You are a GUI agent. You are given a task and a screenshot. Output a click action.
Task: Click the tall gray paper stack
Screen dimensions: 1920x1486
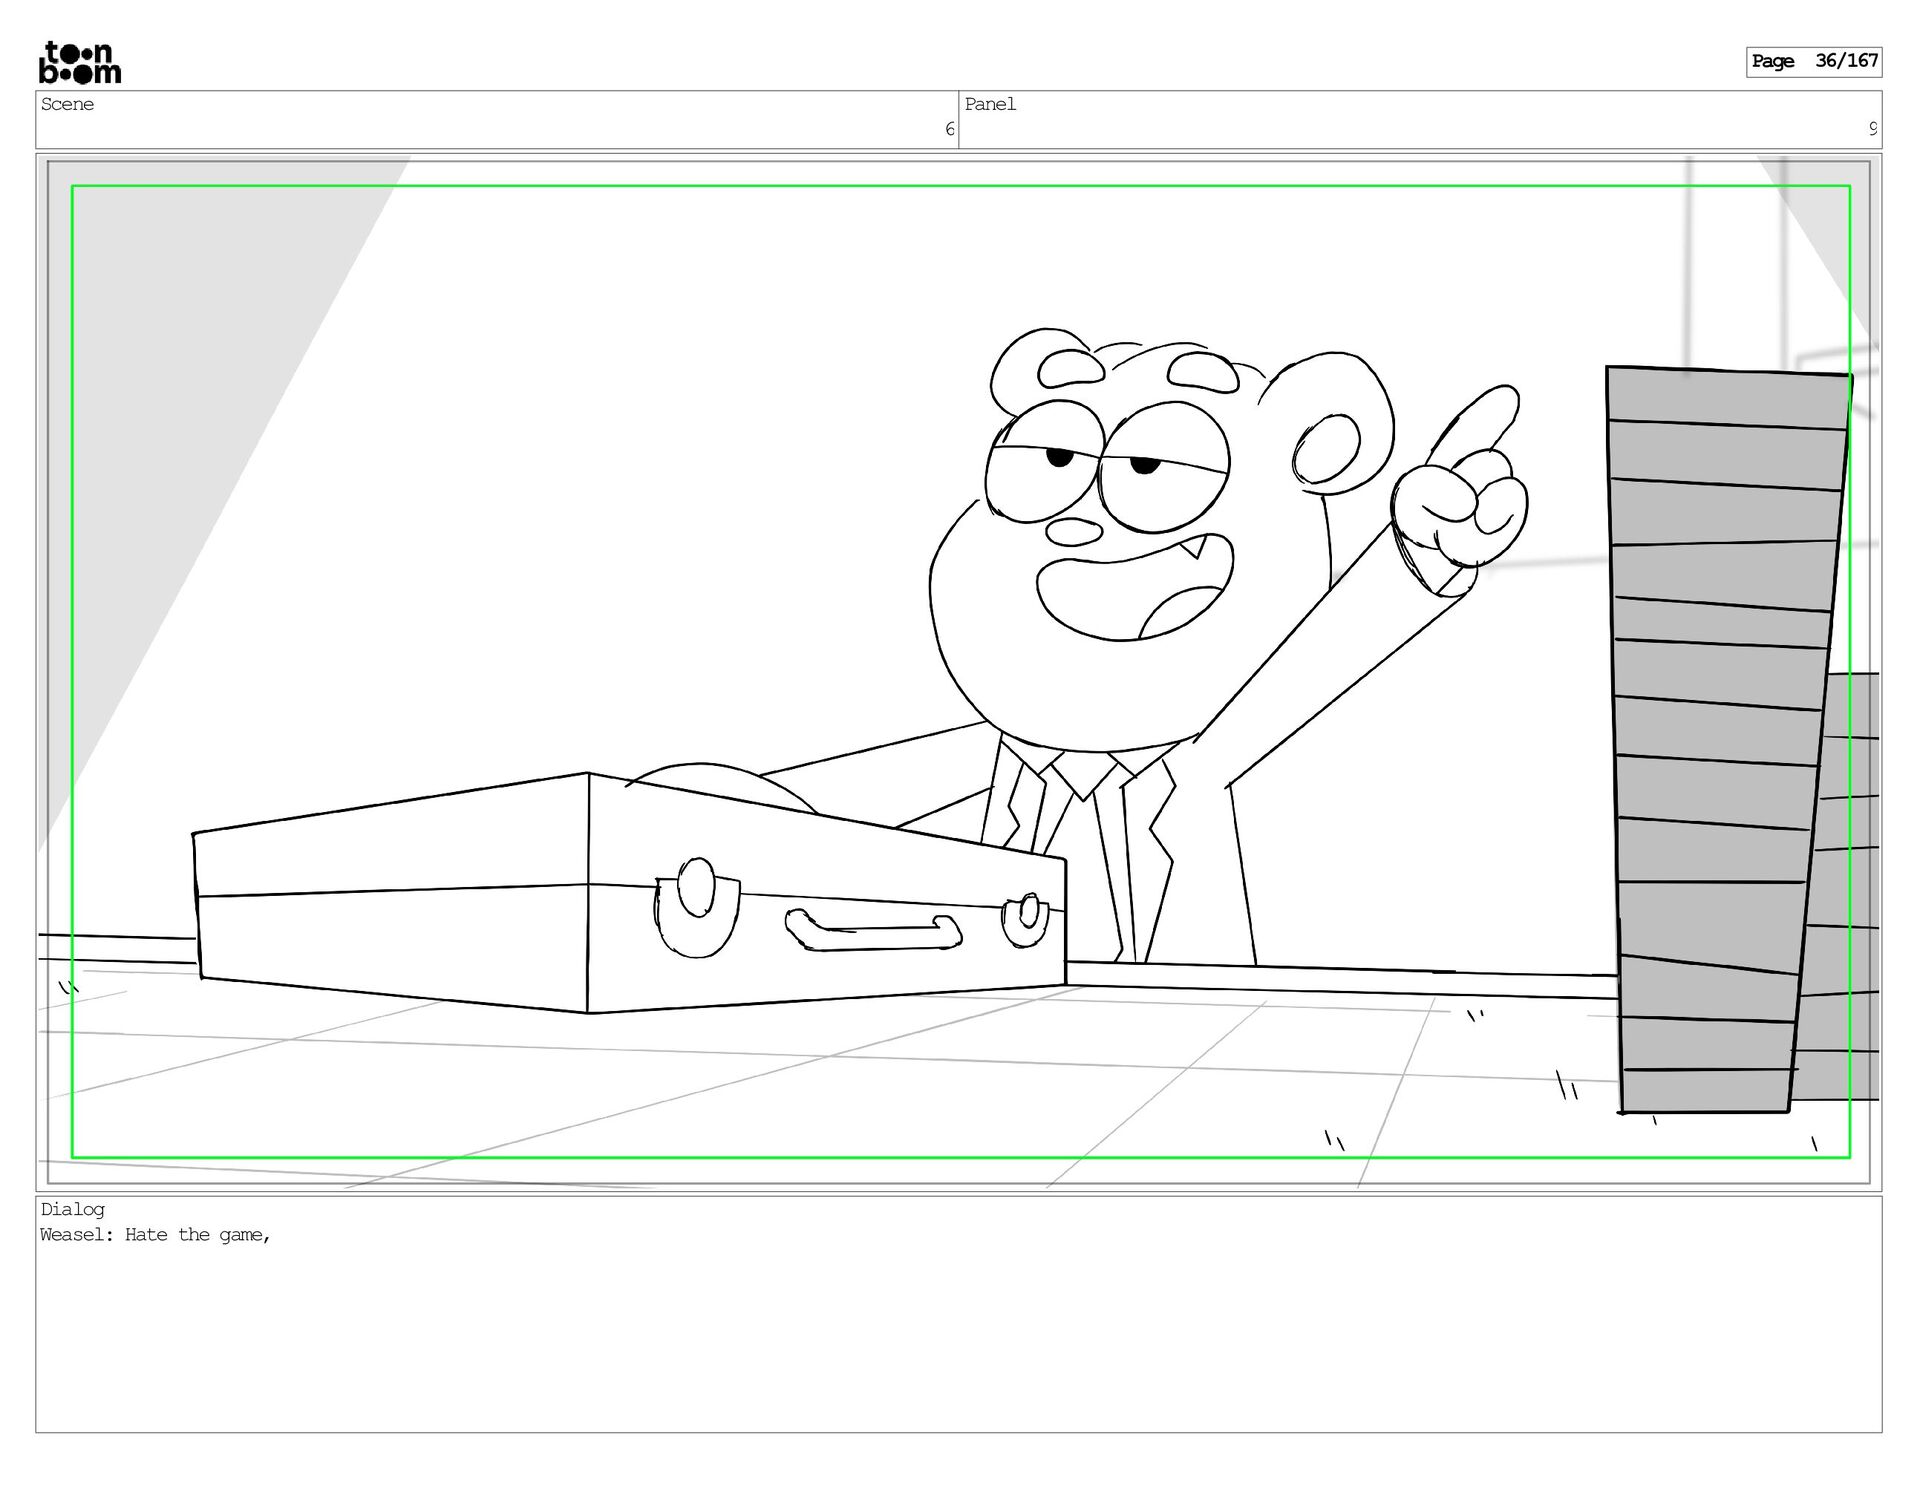click(1718, 740)
